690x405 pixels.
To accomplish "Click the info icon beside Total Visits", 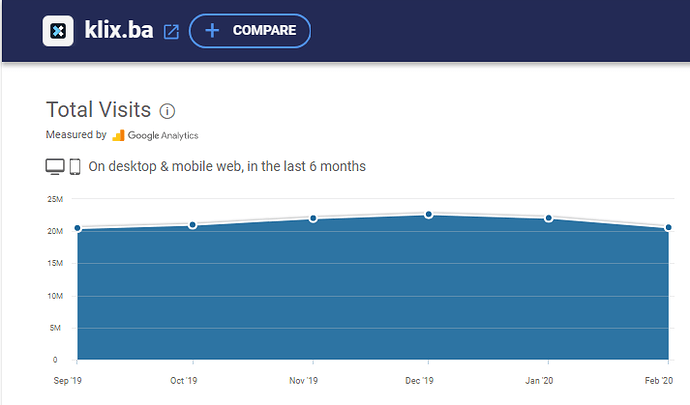I will [167, 111].
